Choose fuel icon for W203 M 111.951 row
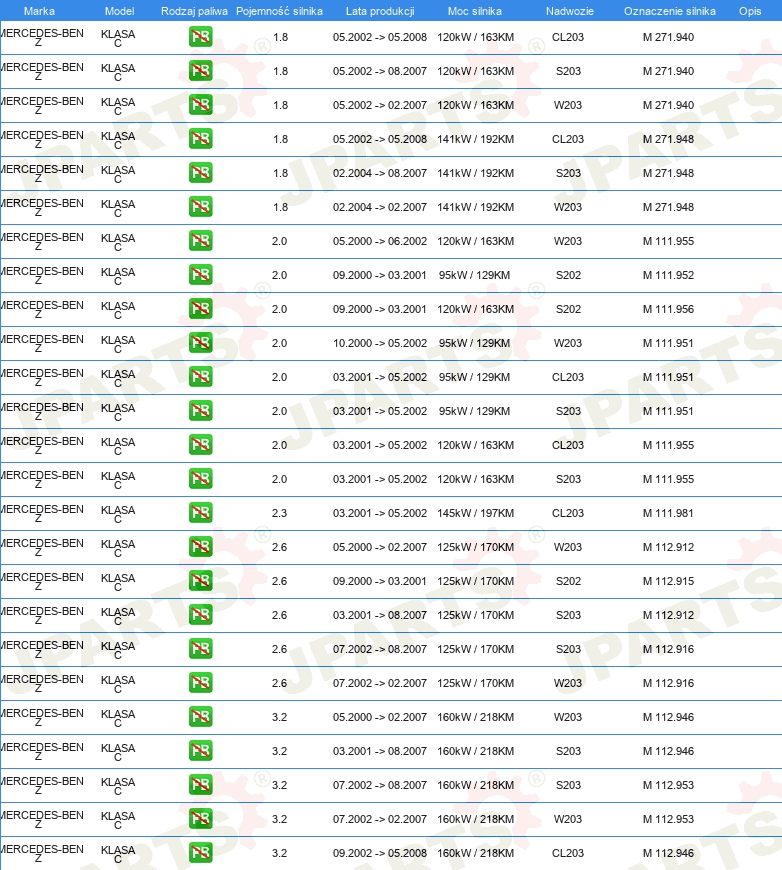 [x=200, y=343]
